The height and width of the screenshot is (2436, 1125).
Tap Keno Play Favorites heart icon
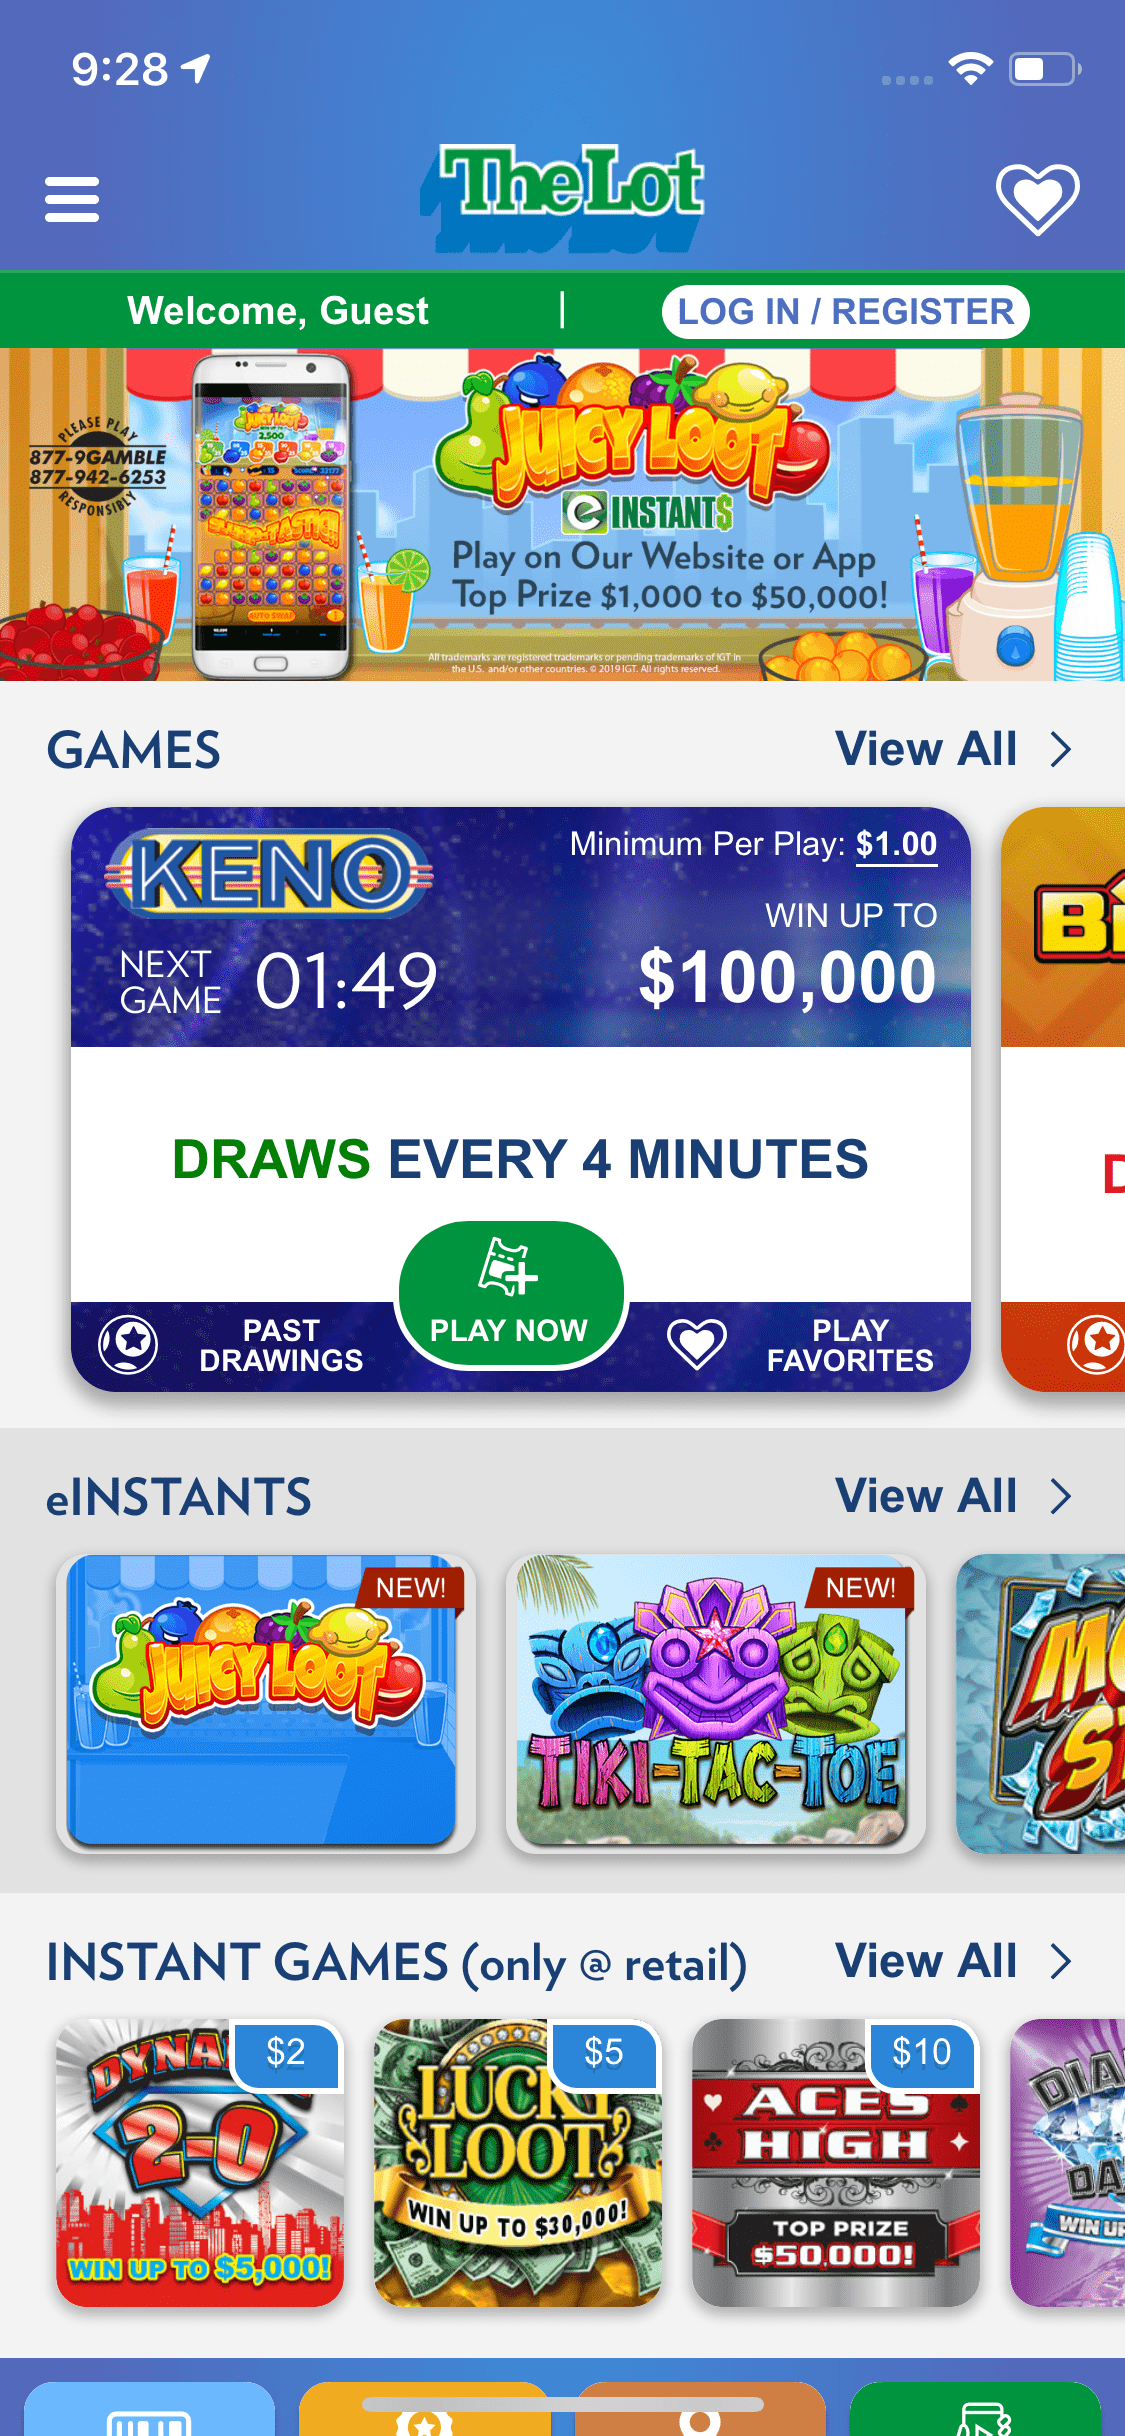click(x=697, y=1343)
